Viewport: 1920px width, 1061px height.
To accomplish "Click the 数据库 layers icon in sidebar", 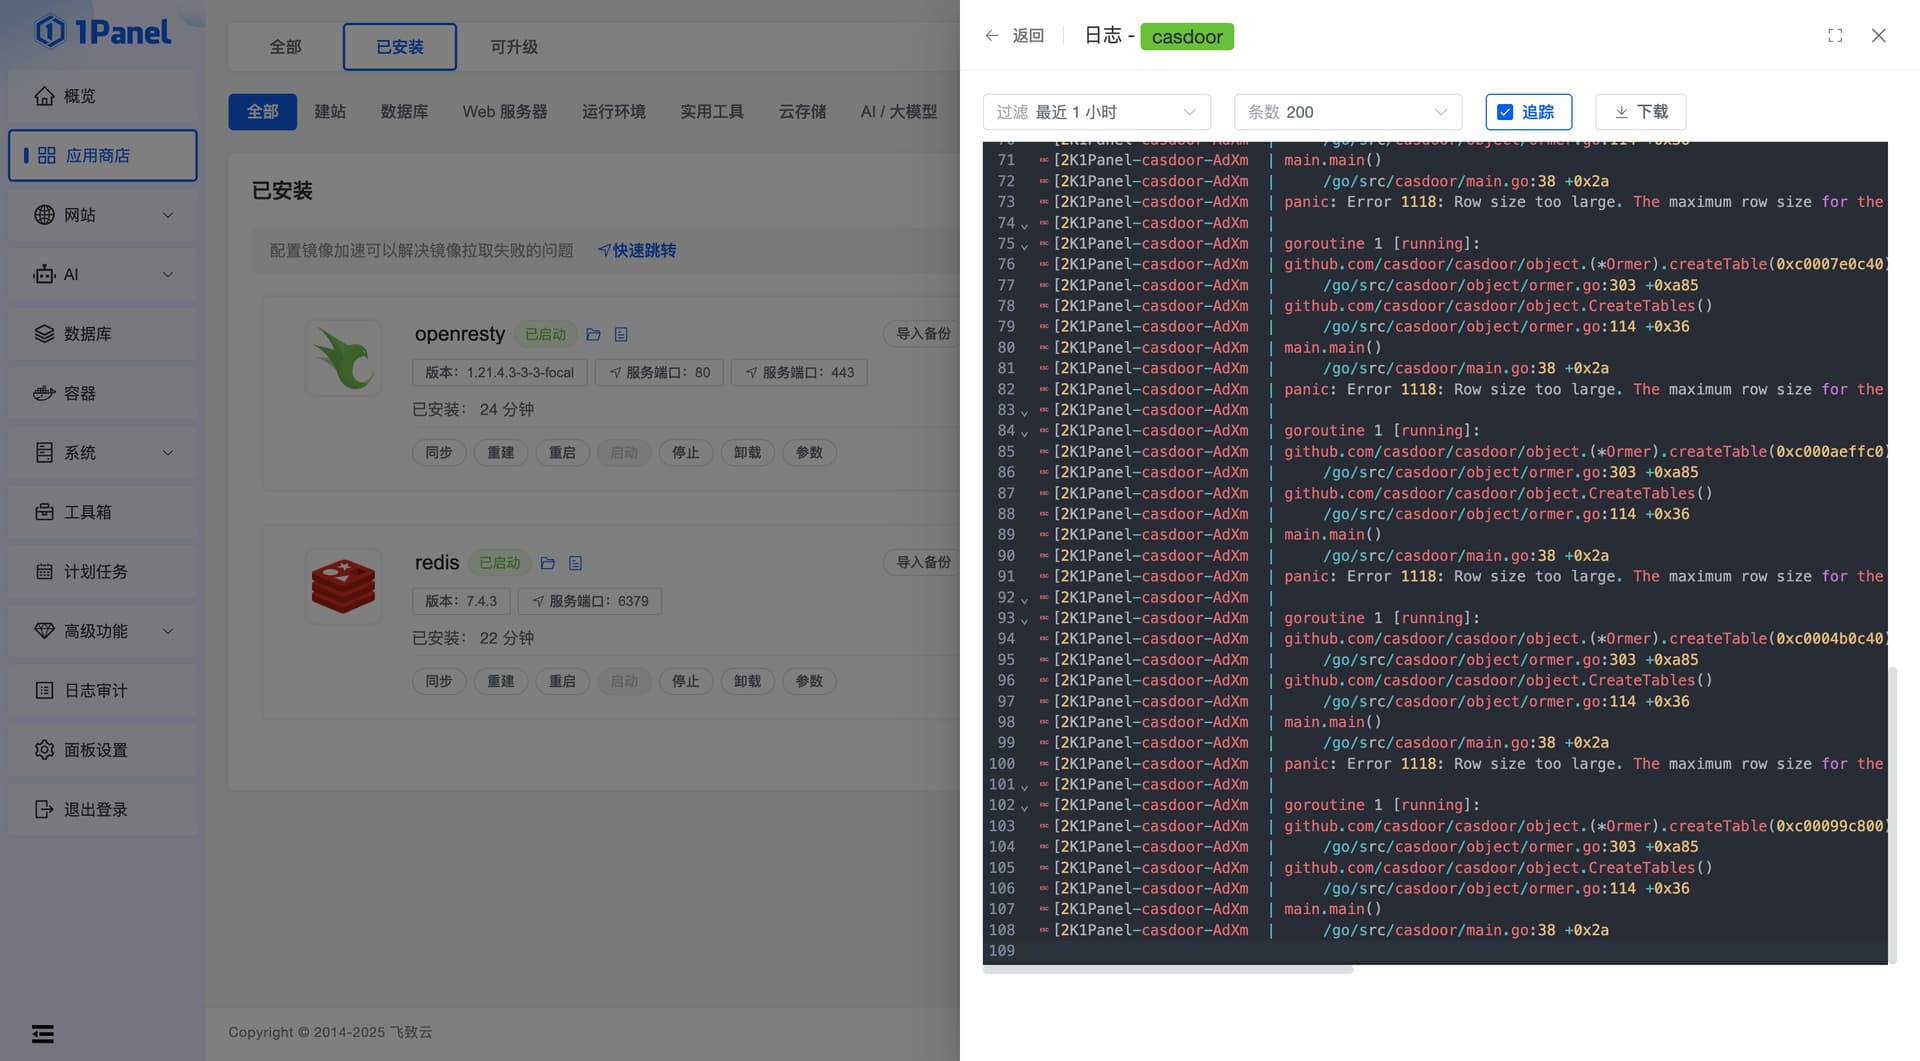I will pos(44,334).
